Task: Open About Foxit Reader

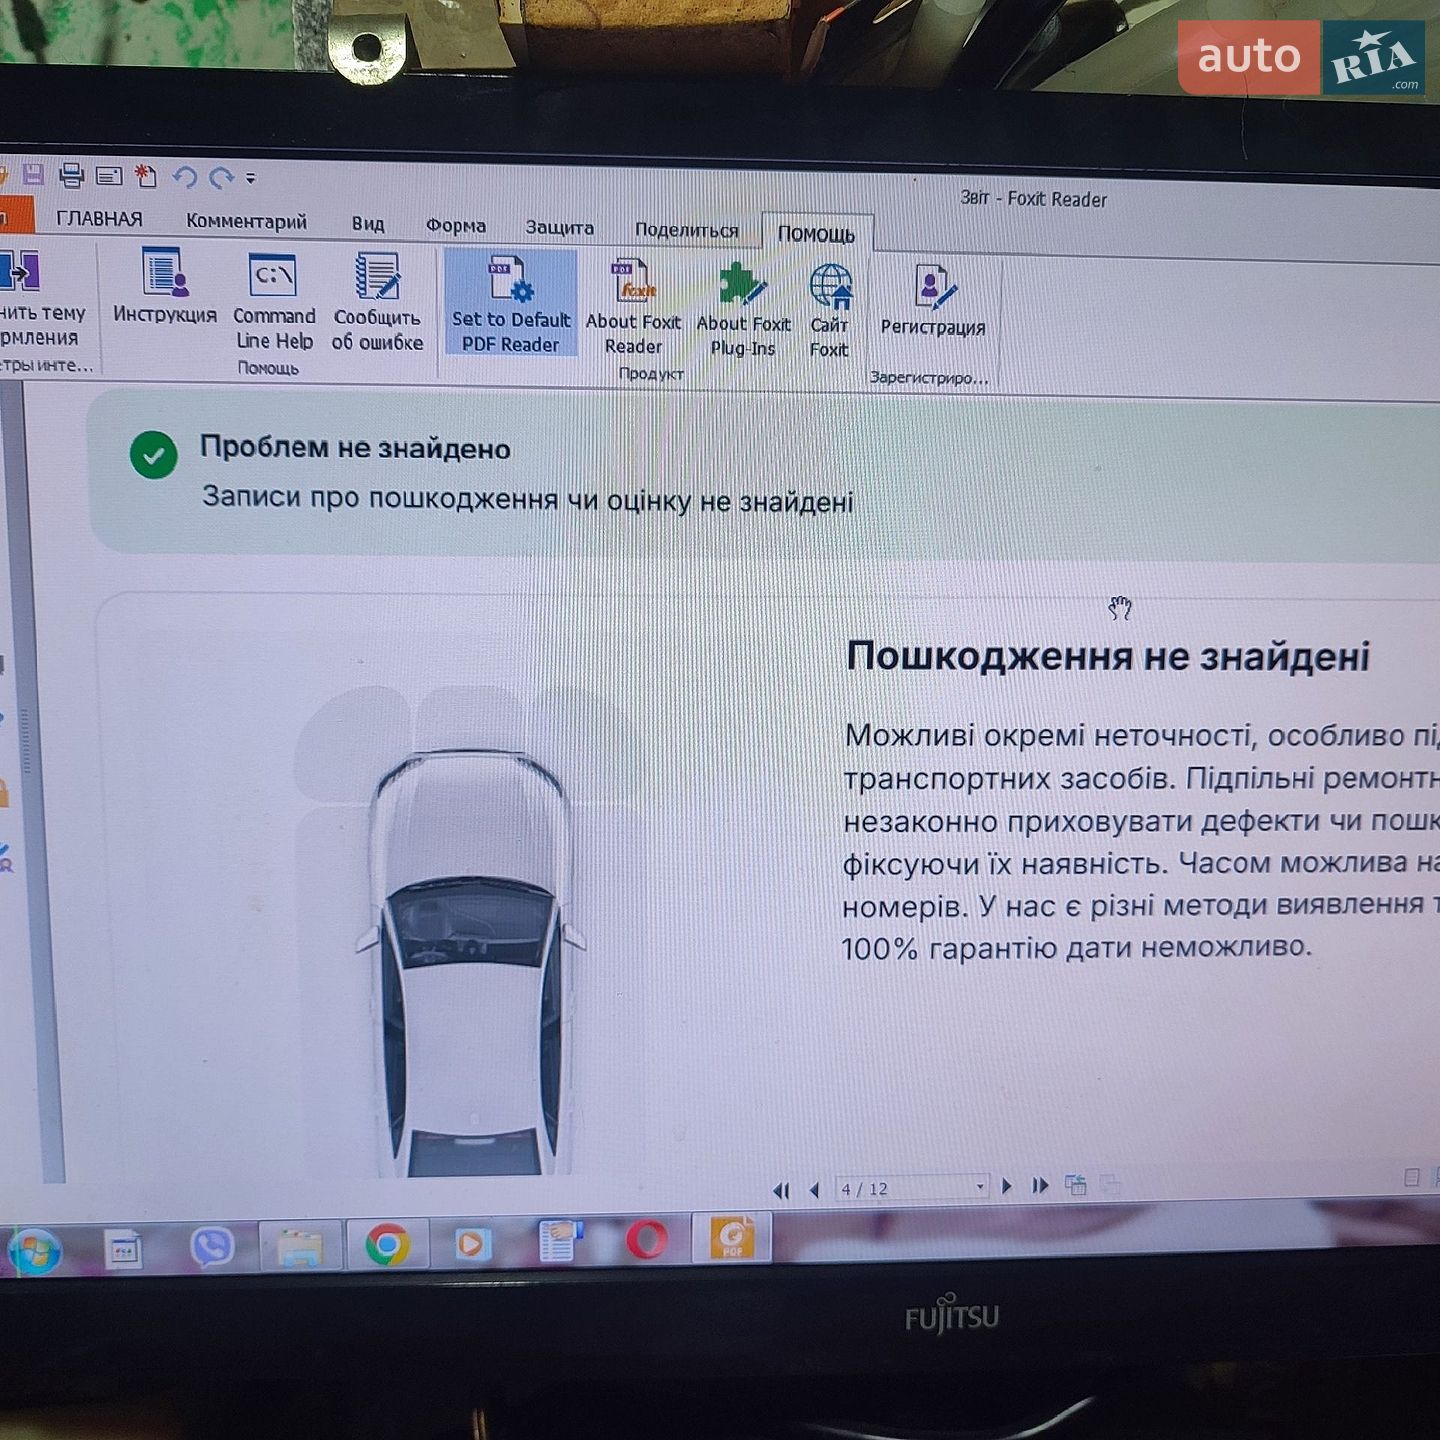Action: [633, 305]
